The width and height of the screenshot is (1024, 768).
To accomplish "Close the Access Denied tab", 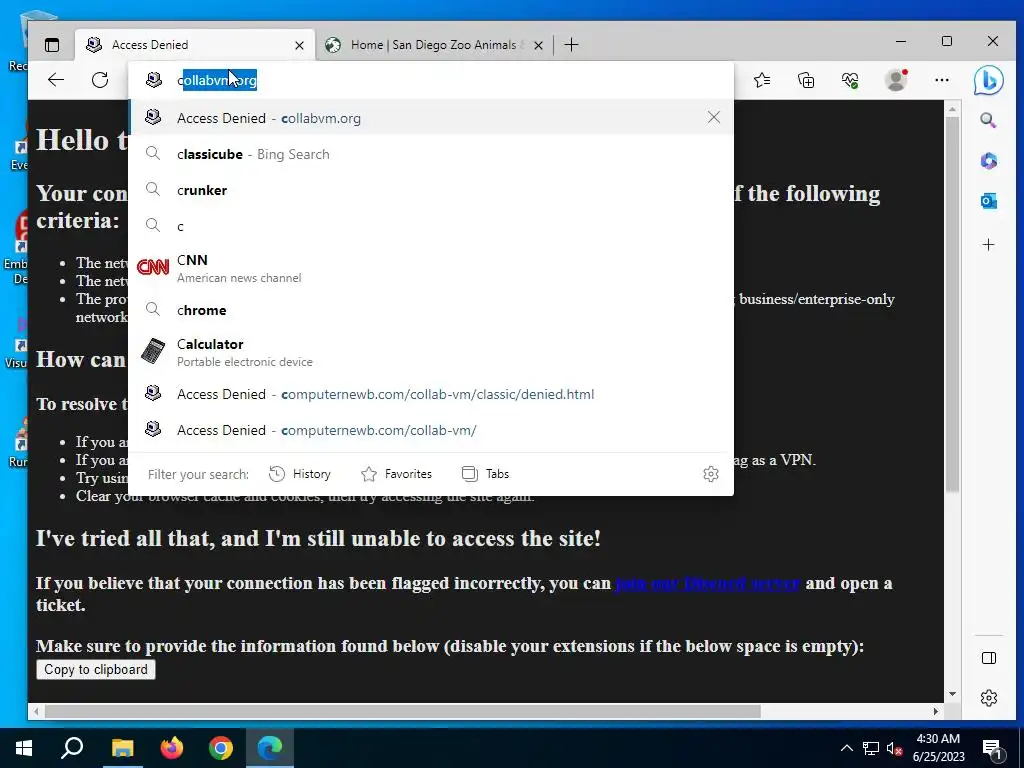I will tap(299, 45).
